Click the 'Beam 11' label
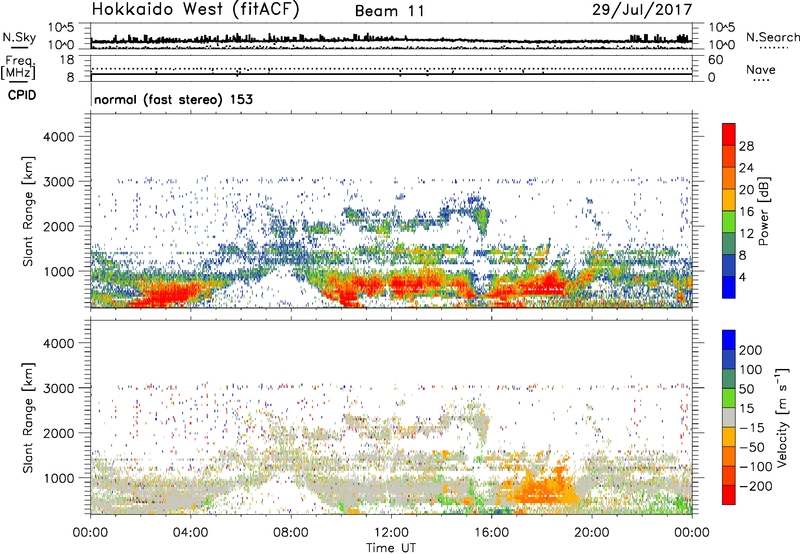The width and height of the screenshot is (800, 554). pyautogui.click(x=390, y=11)
